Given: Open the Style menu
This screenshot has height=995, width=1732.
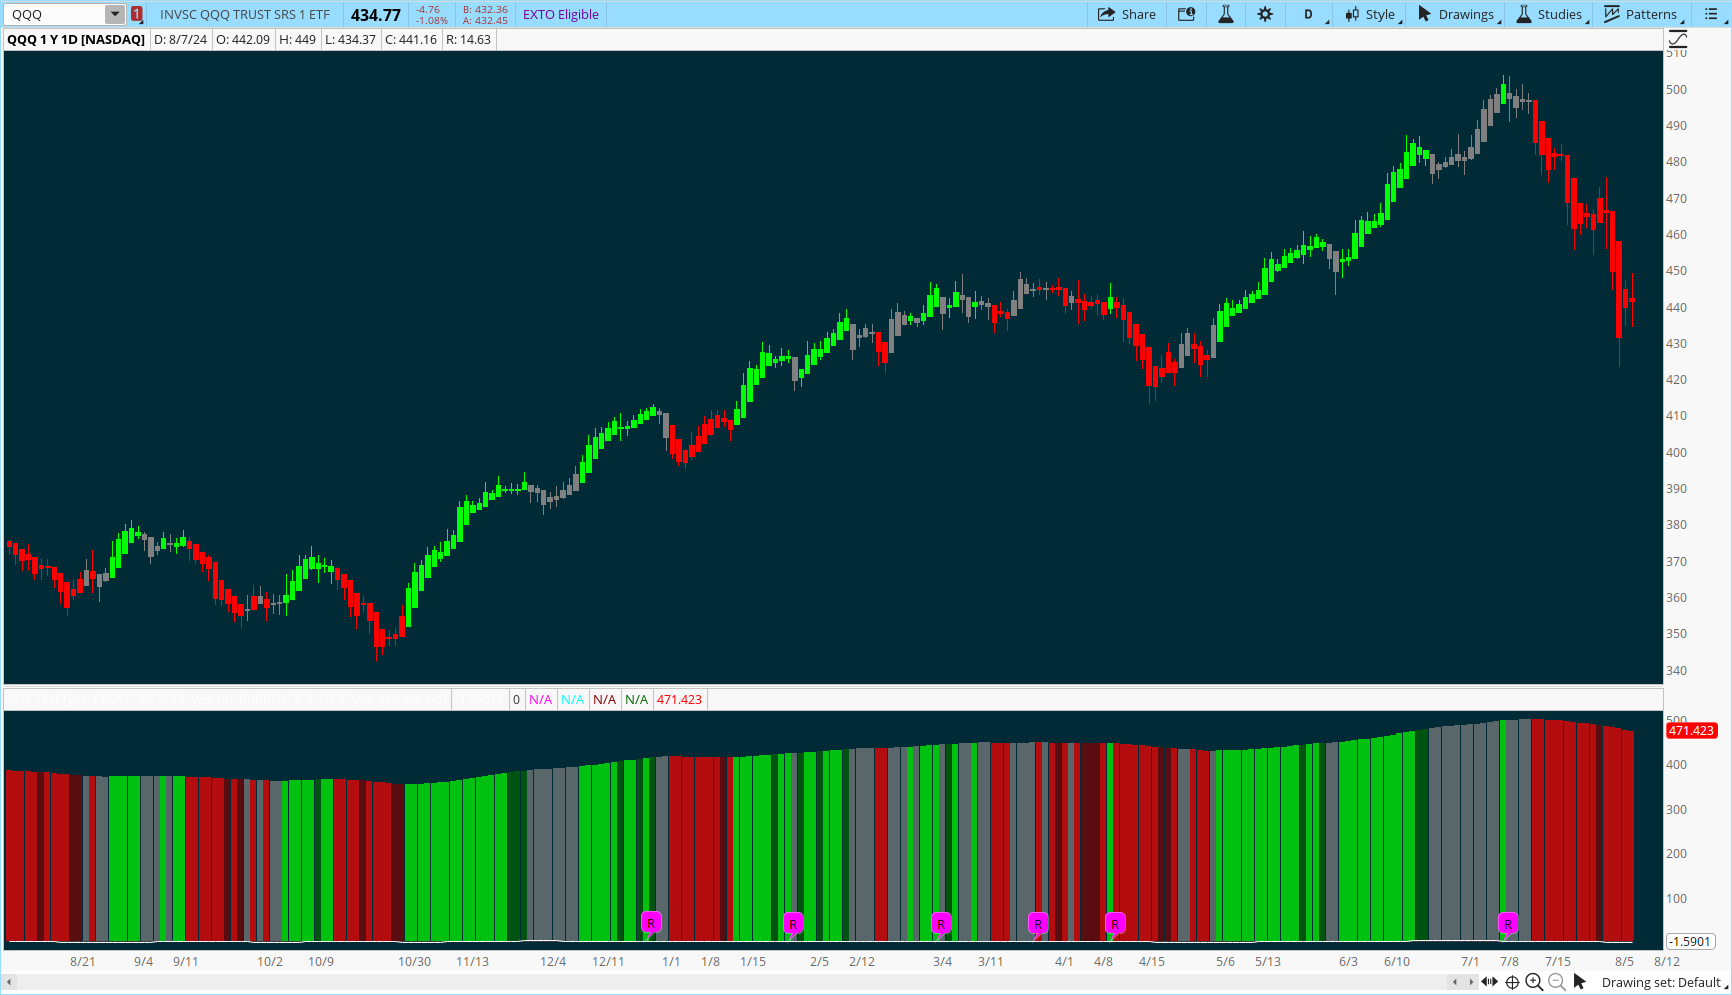Looking at the screenshot, I should coord(1372,14).
